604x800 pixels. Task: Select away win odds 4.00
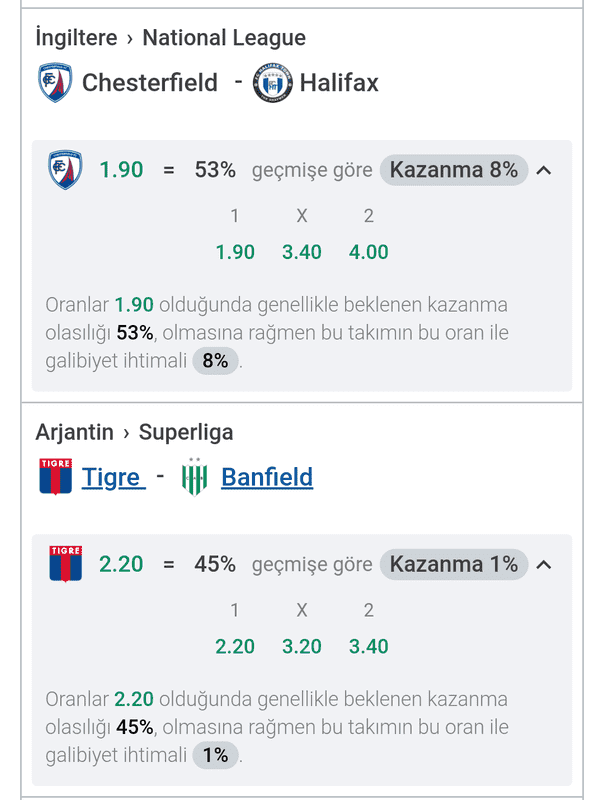[368, 252]
